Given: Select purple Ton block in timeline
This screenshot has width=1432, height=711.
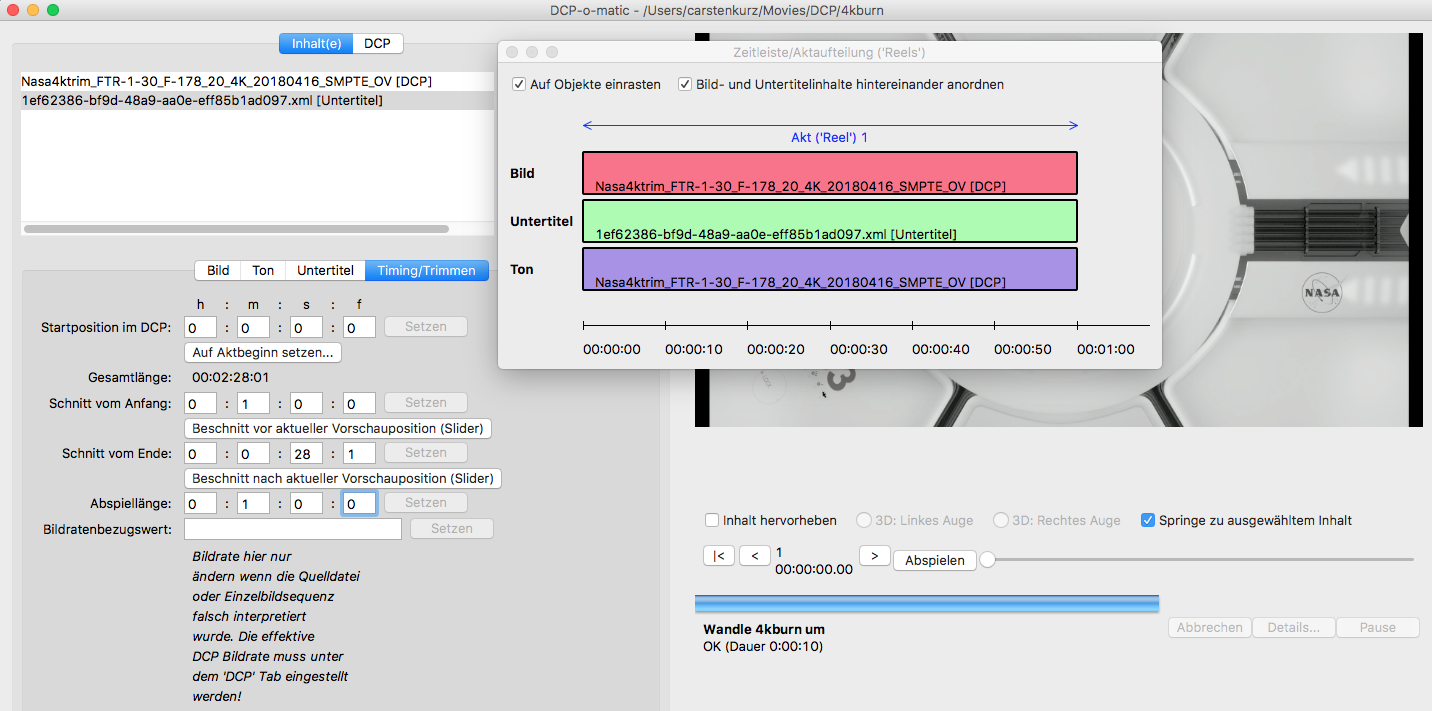Looking at the screenshot, I should [x=830, y=269].
